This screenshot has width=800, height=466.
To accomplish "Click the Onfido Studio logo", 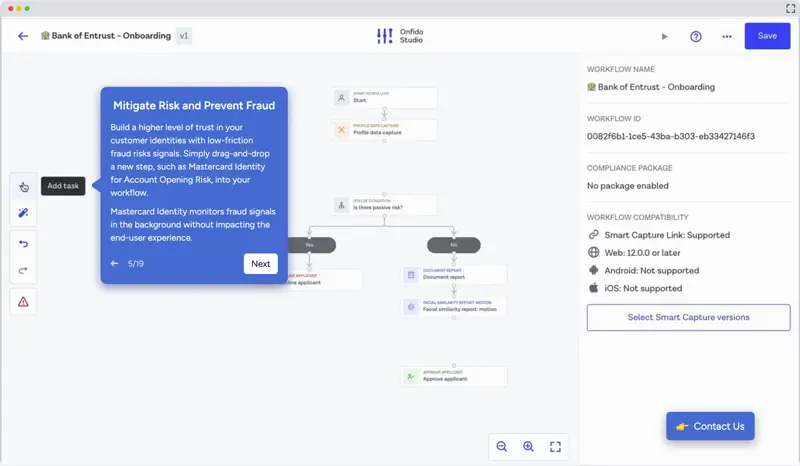I will click(399, 36).
